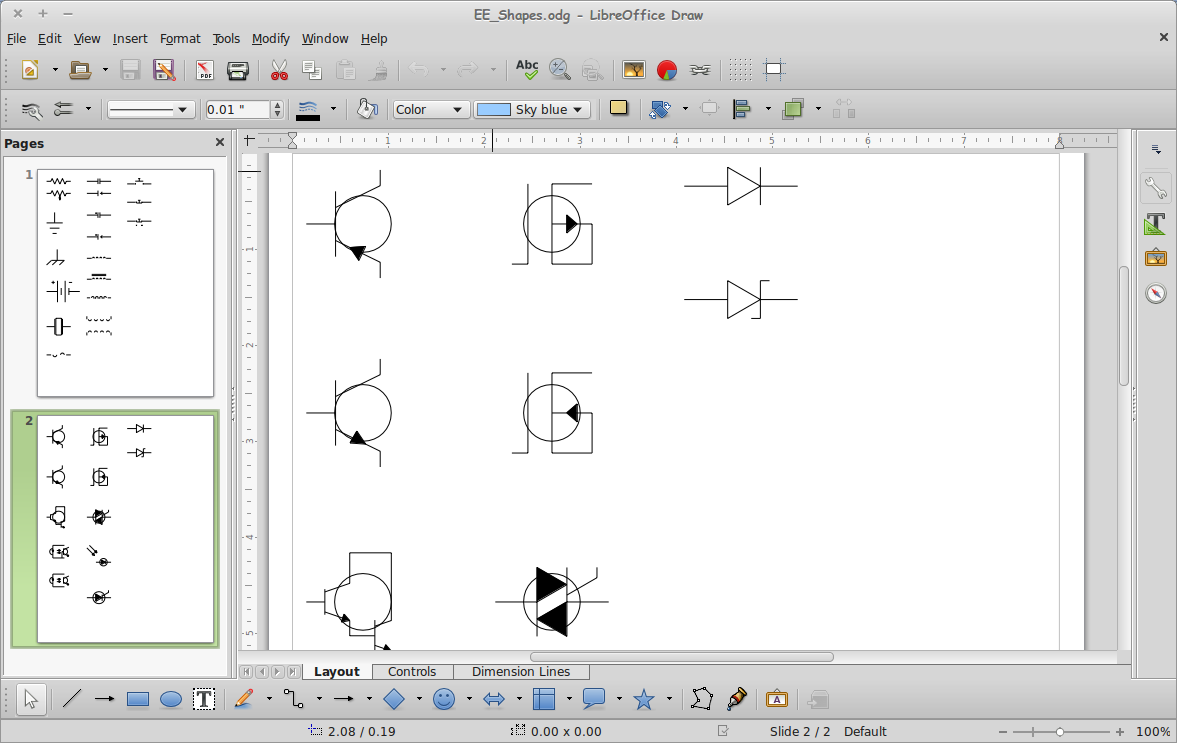Expand the Open file dropdown arrow
1177x743 pixels.
(x=105, y=70)
